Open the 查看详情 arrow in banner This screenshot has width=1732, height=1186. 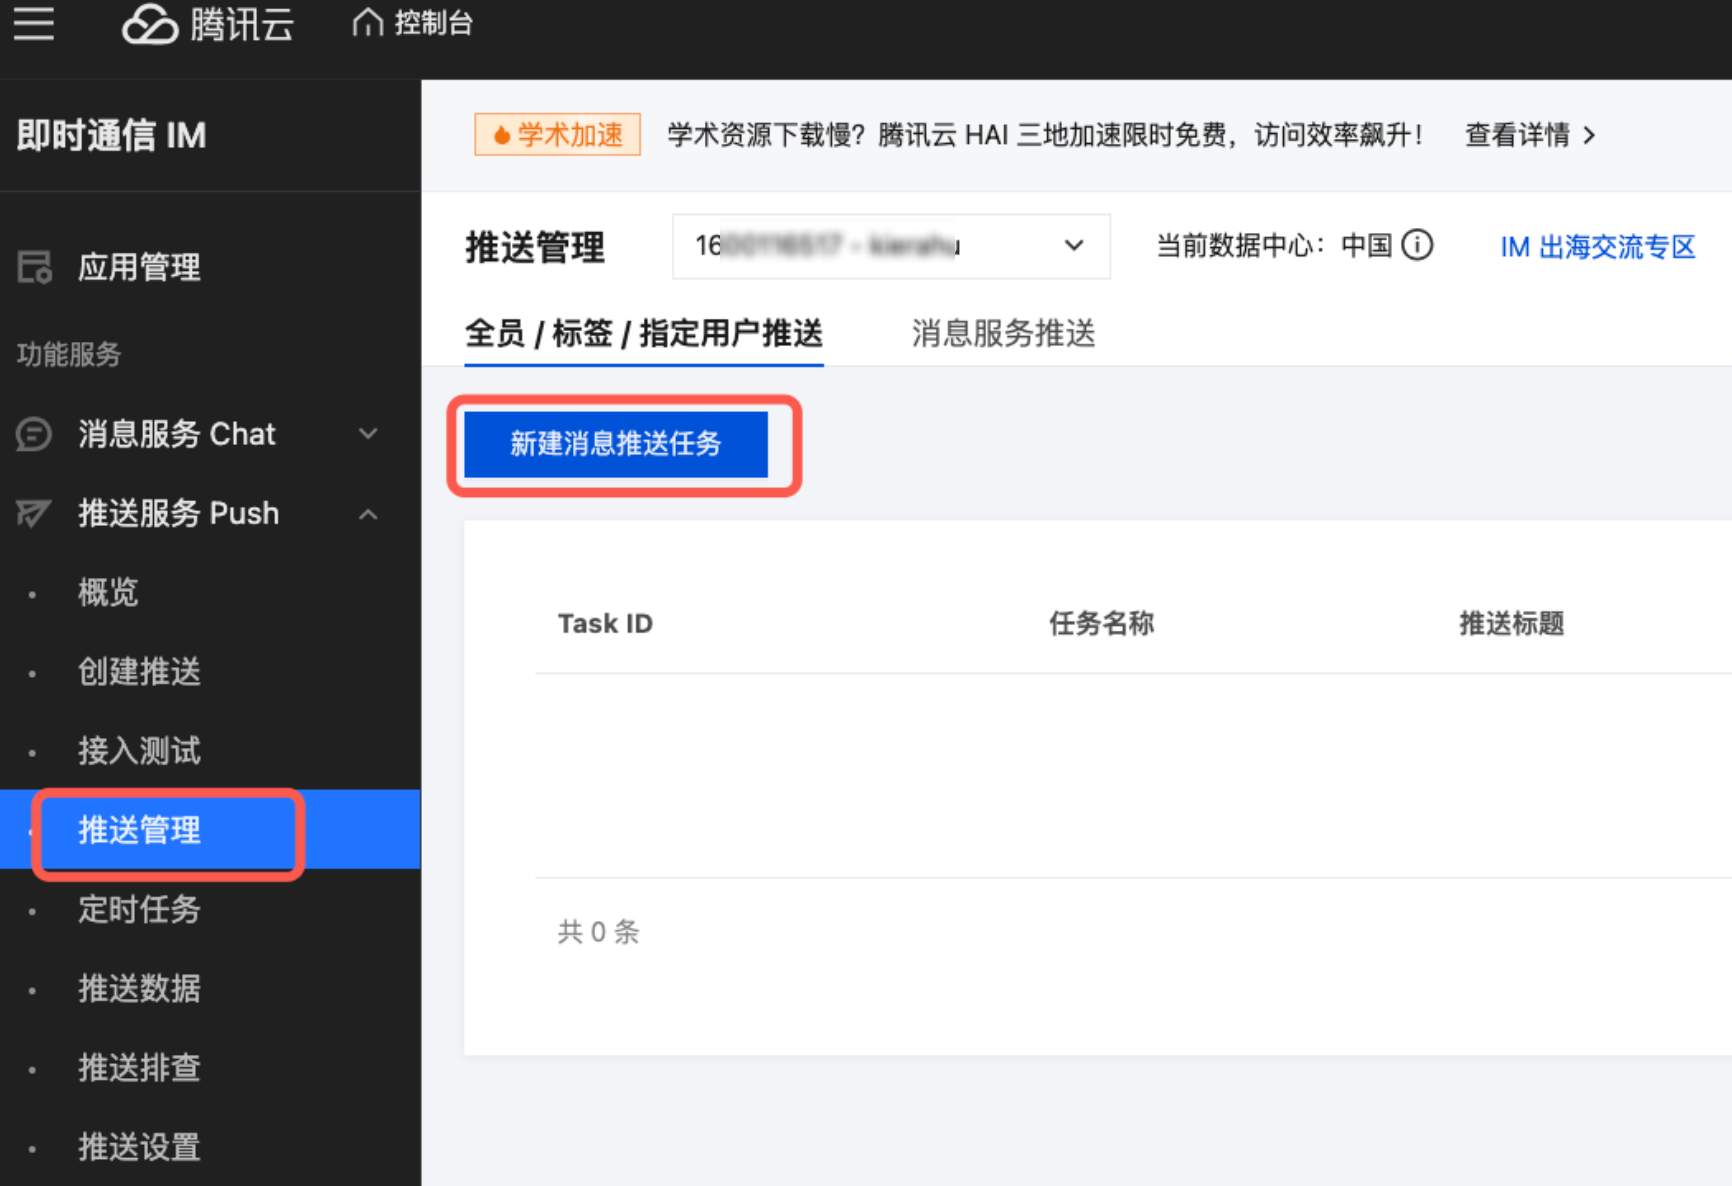pyautogui.click(x=1589, y=135)
